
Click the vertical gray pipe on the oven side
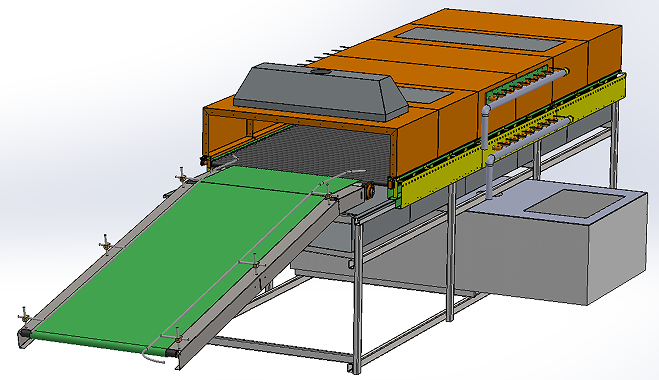point(485,126)
